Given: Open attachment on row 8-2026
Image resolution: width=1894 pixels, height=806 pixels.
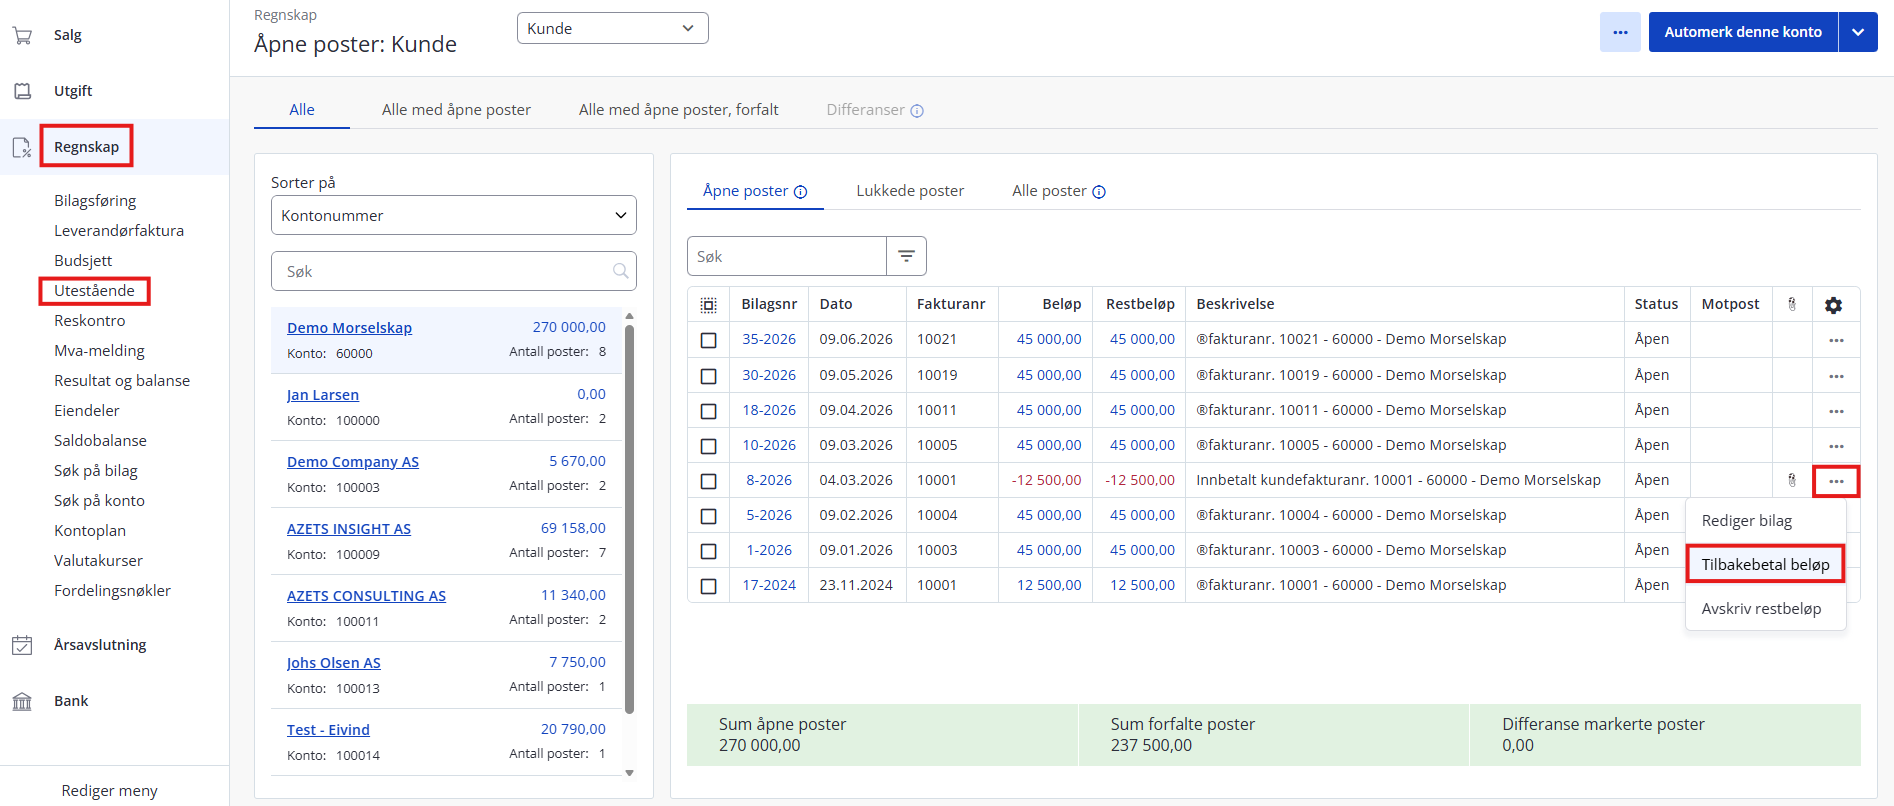Looking at the screenshot, I should point(1792,480).
